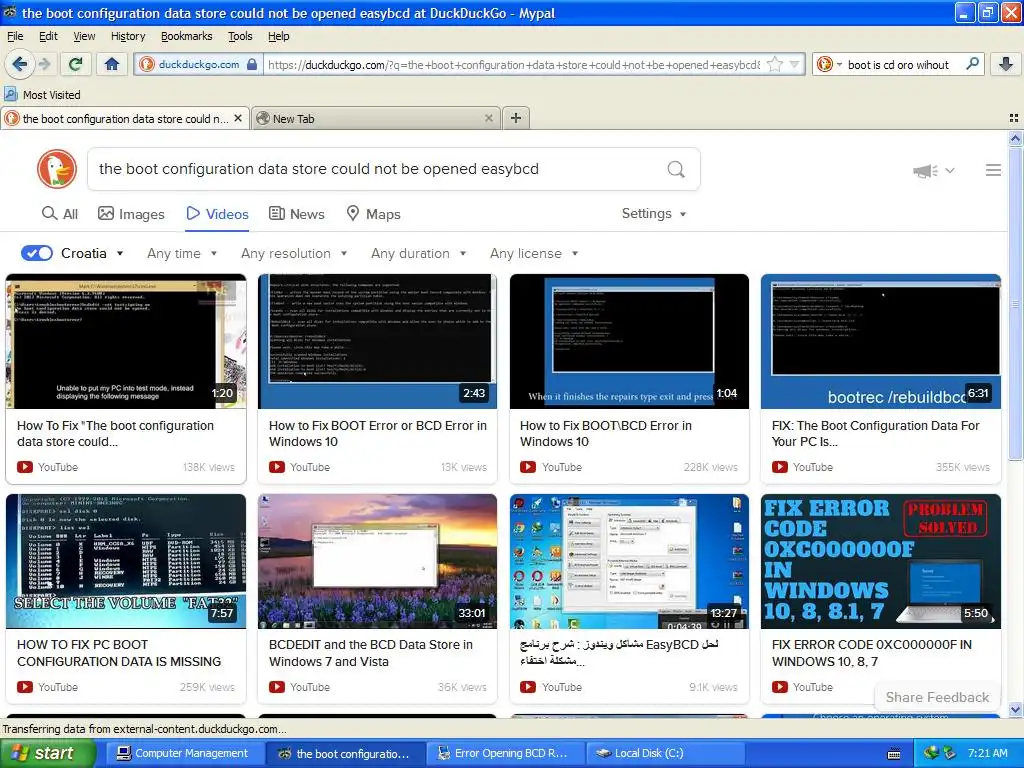Open the downloads arrow button

tap(1006, 64)
